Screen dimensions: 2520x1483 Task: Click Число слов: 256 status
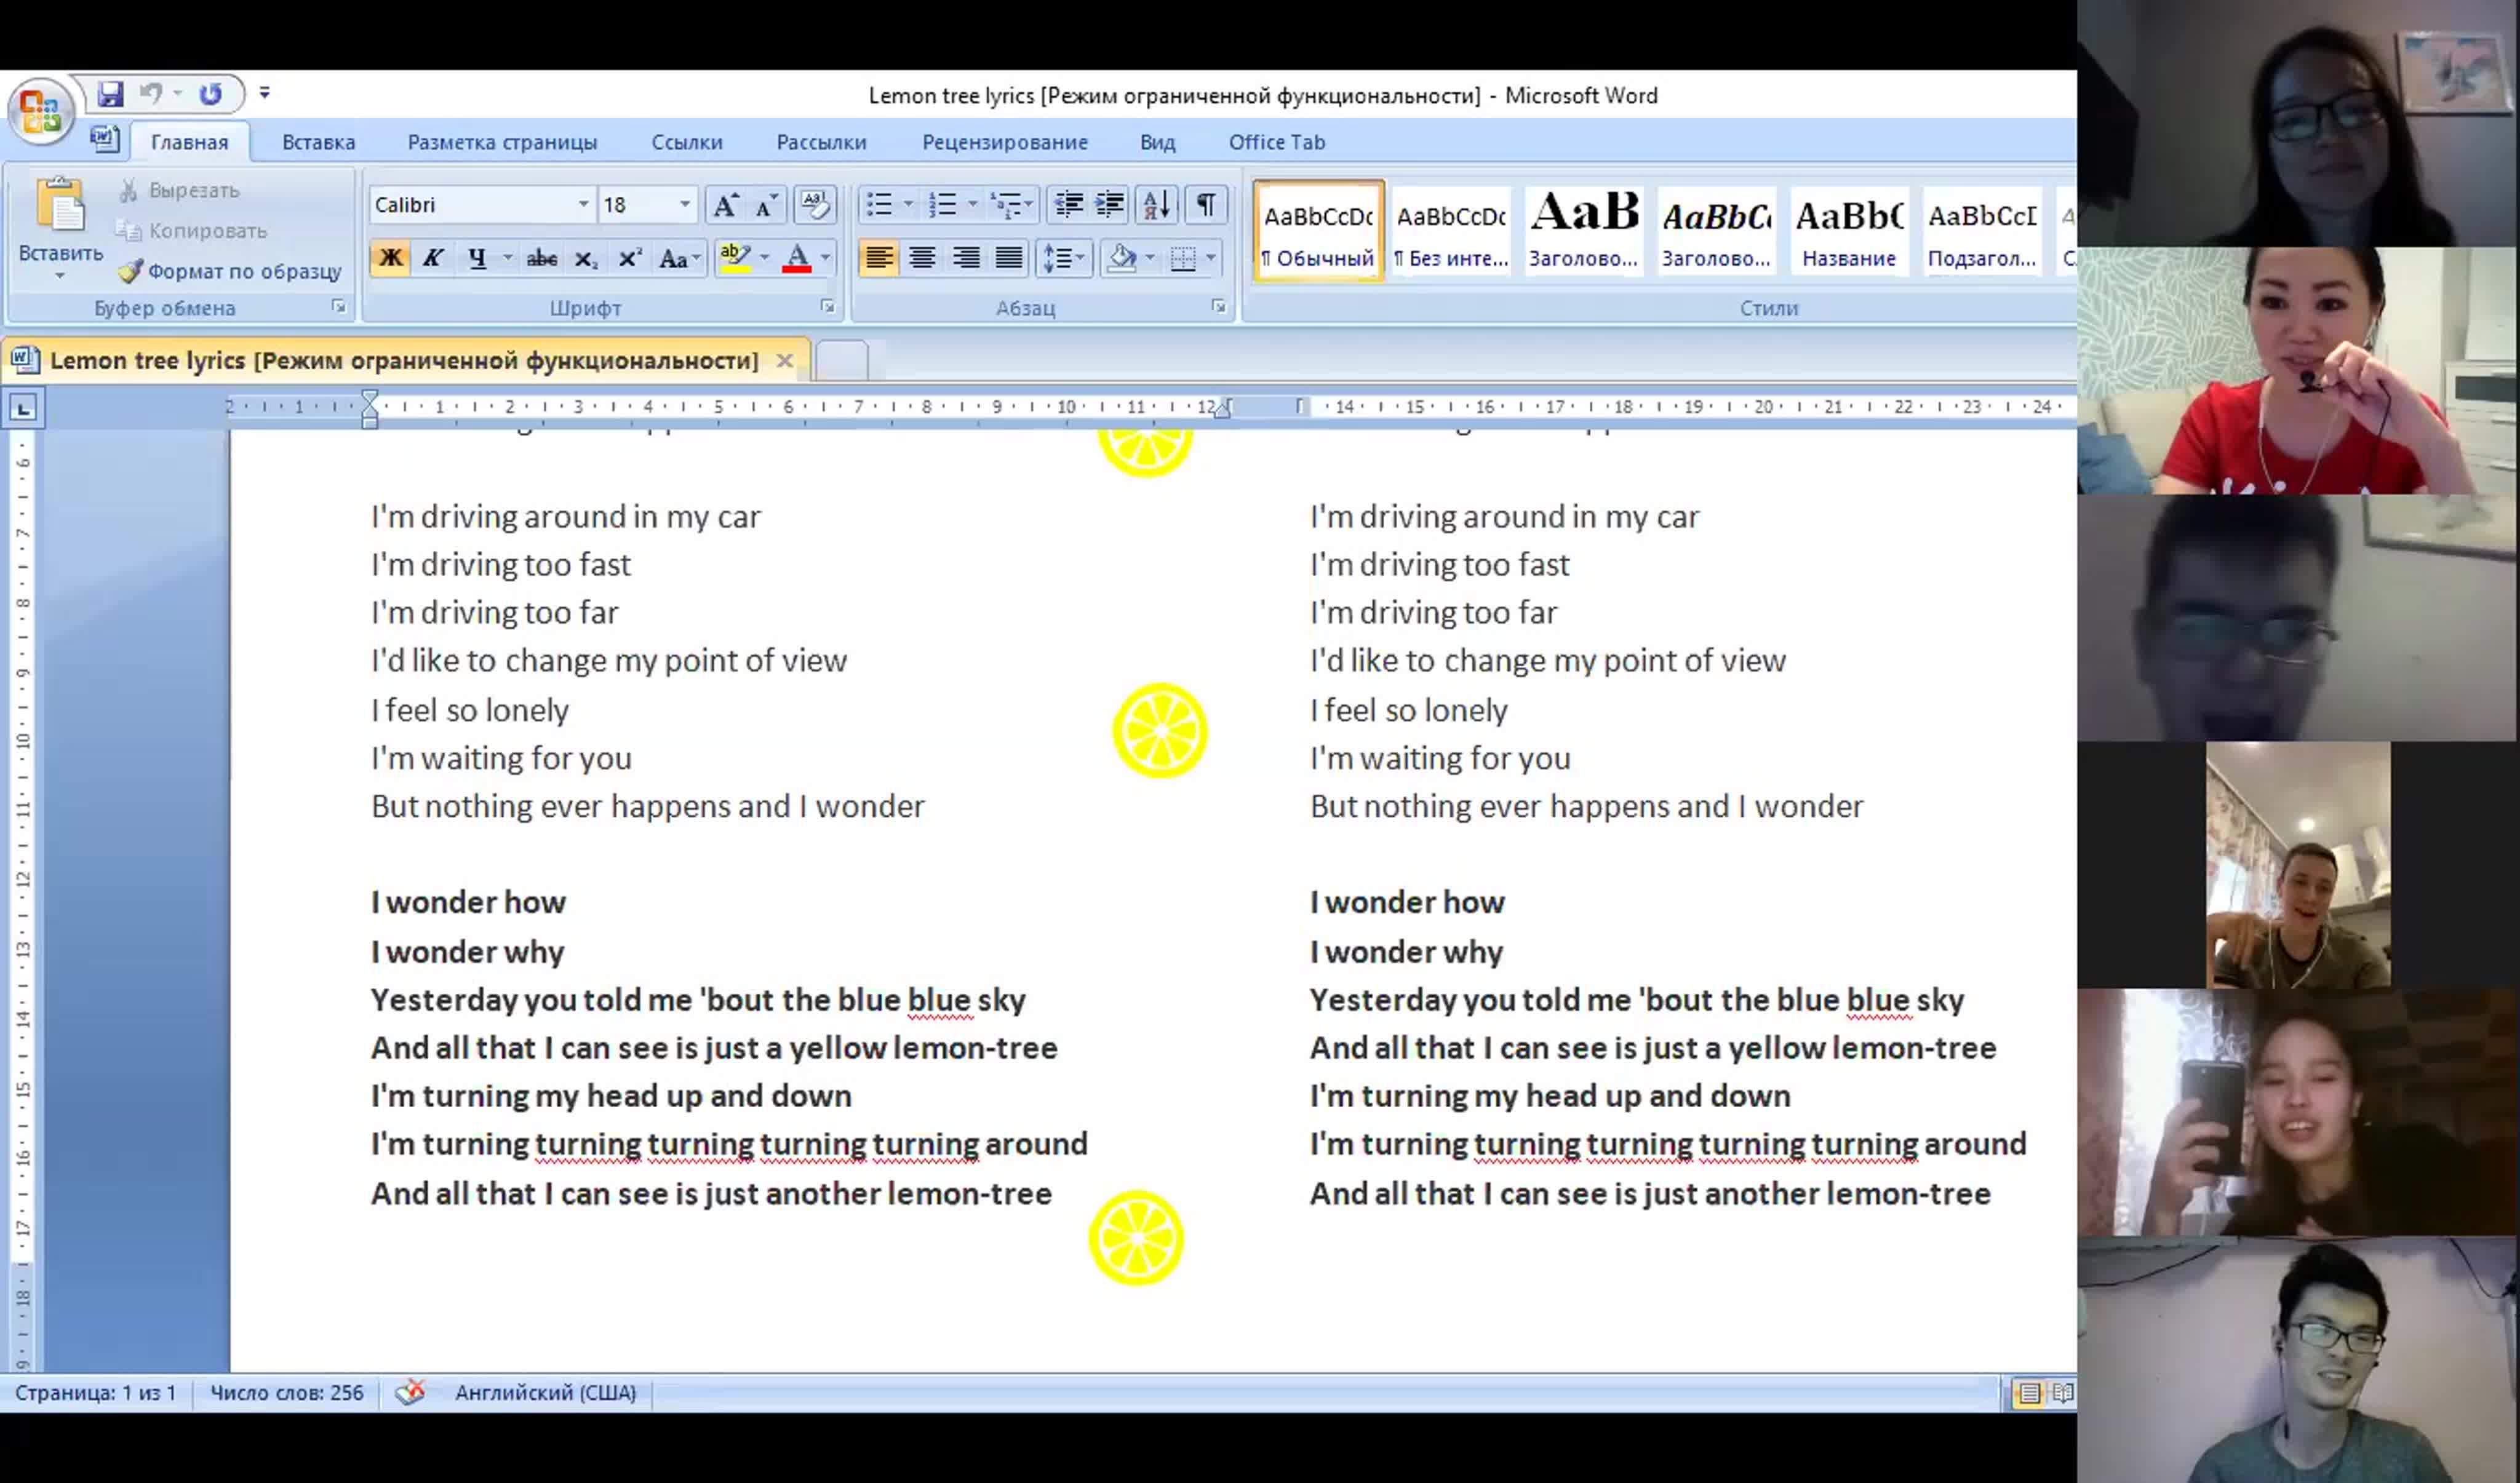click(x=286, y=1392)
